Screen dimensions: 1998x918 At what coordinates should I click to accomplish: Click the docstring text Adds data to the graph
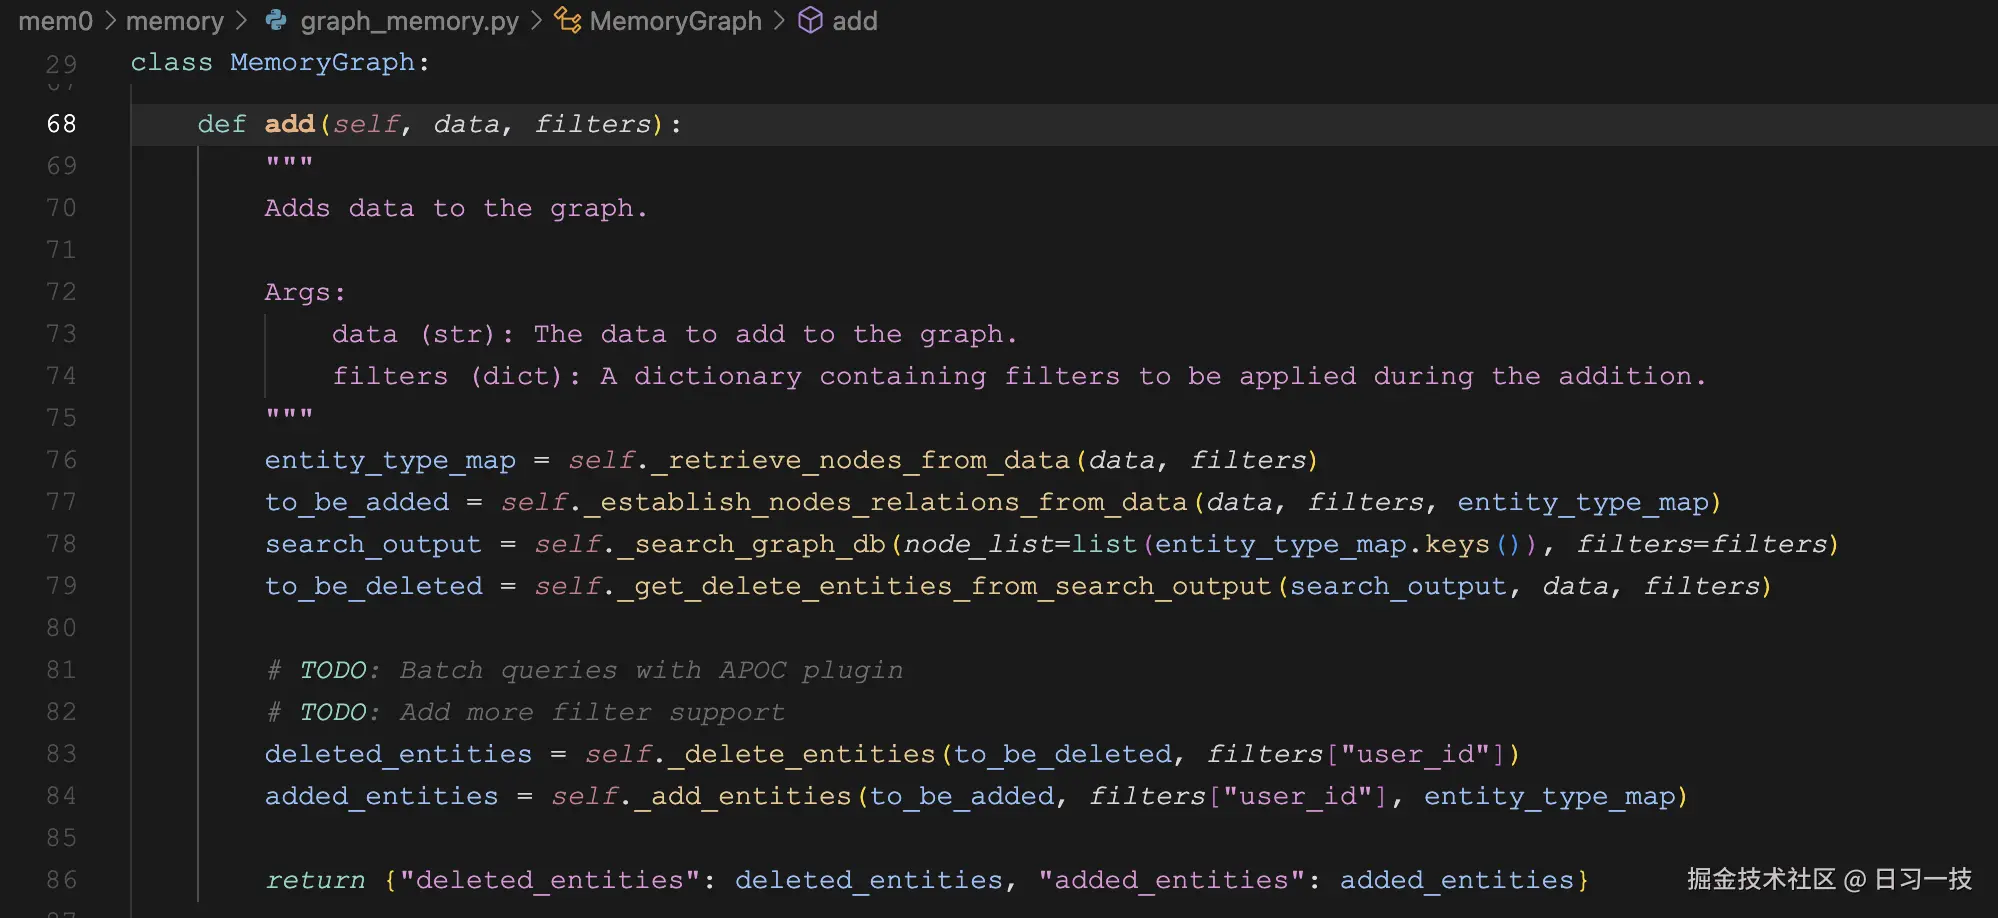(x=455, y=208)
